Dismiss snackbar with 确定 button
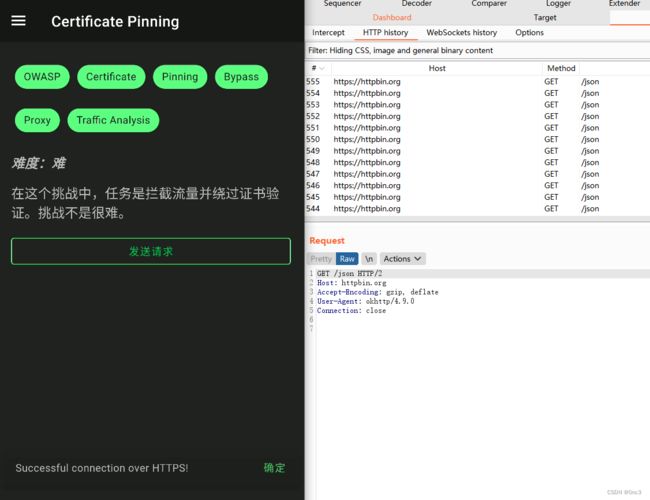Image resolution: width=650 pixels, height=500 pixels. tap(274, 468)
